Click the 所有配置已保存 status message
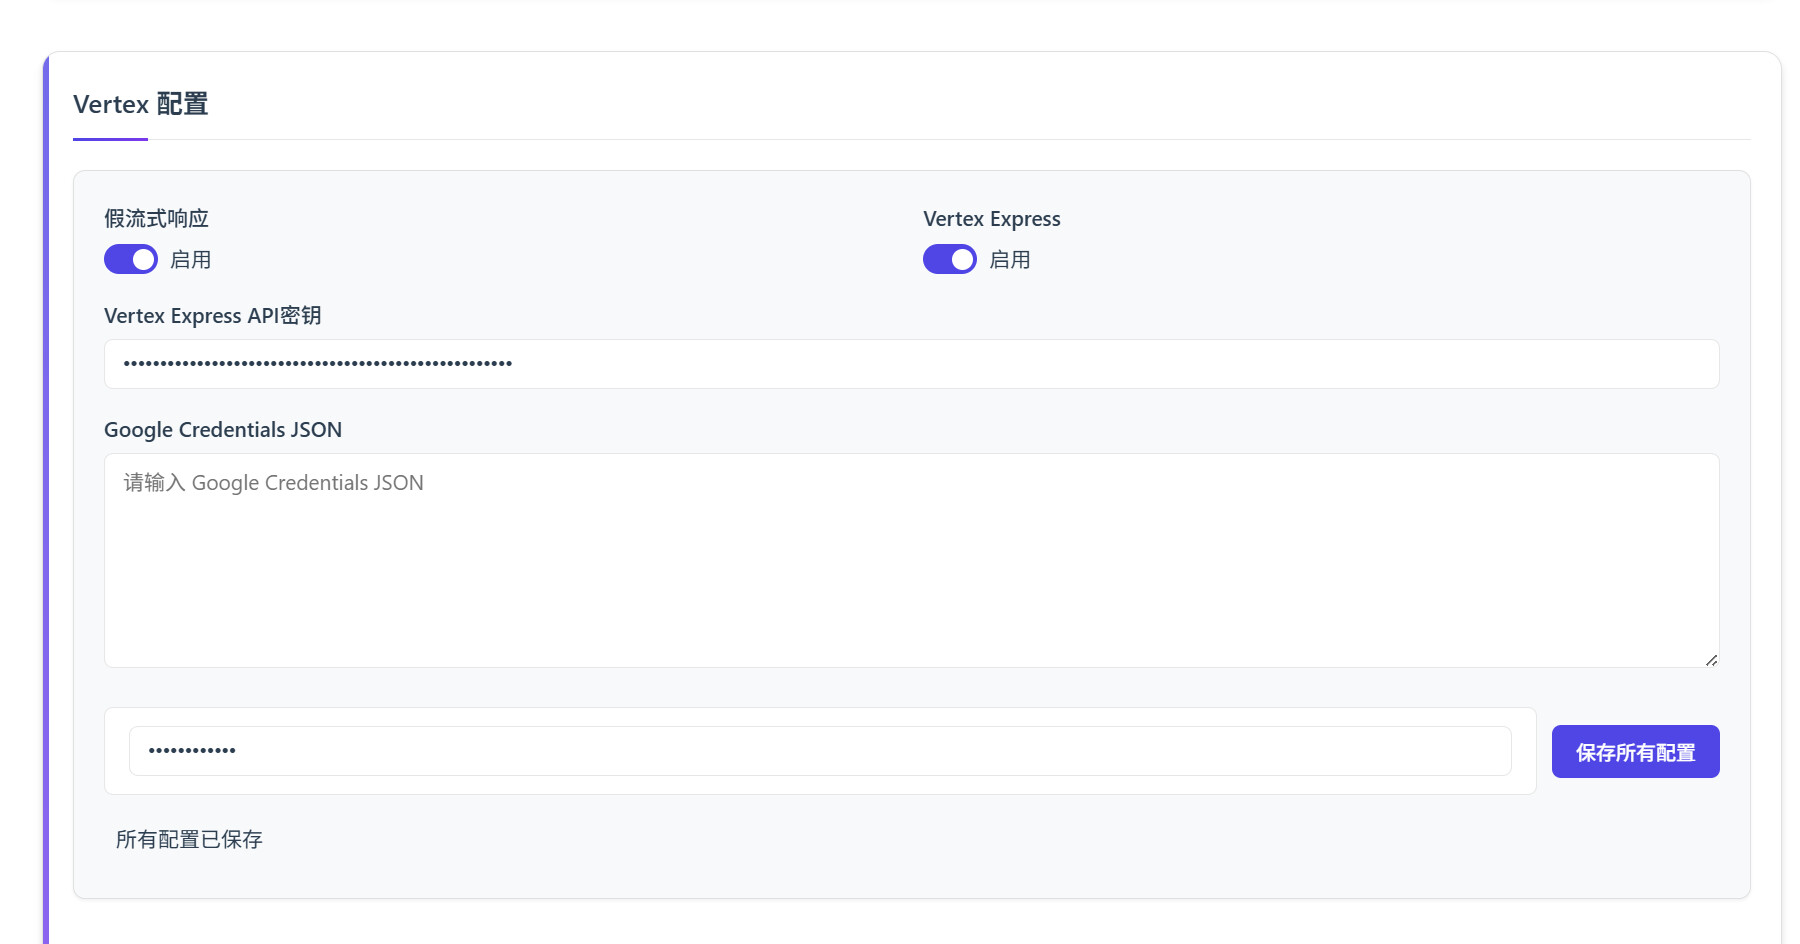1800x944 pixels. click(189, 840)
